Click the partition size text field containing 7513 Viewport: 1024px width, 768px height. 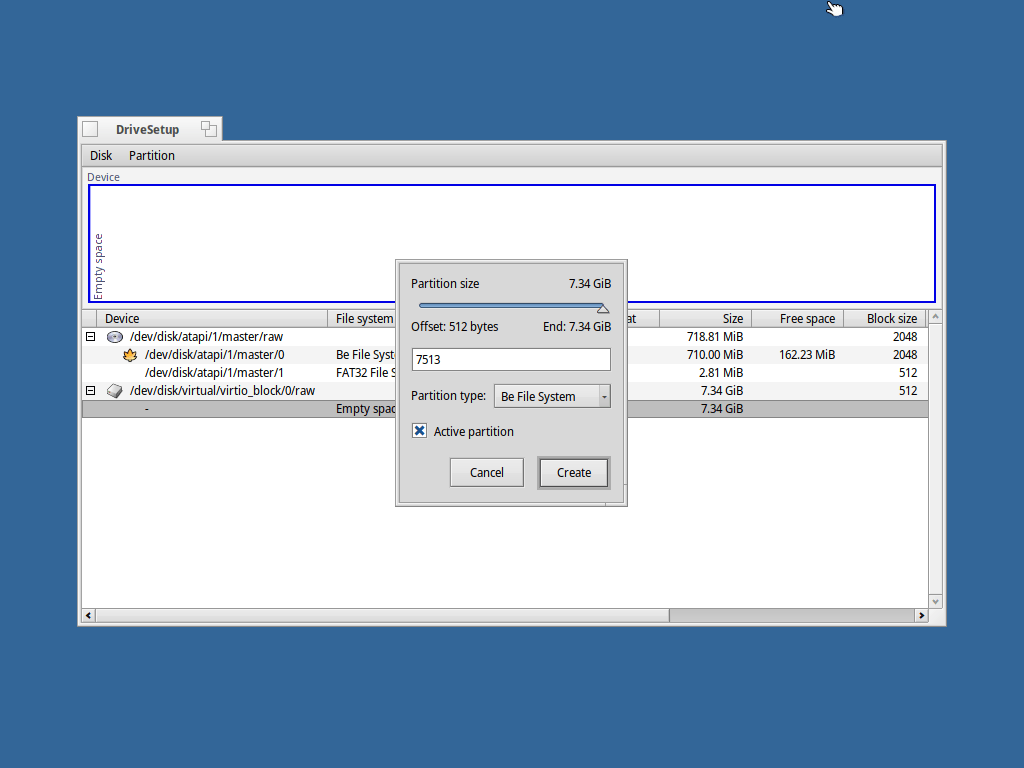(511, 359)
